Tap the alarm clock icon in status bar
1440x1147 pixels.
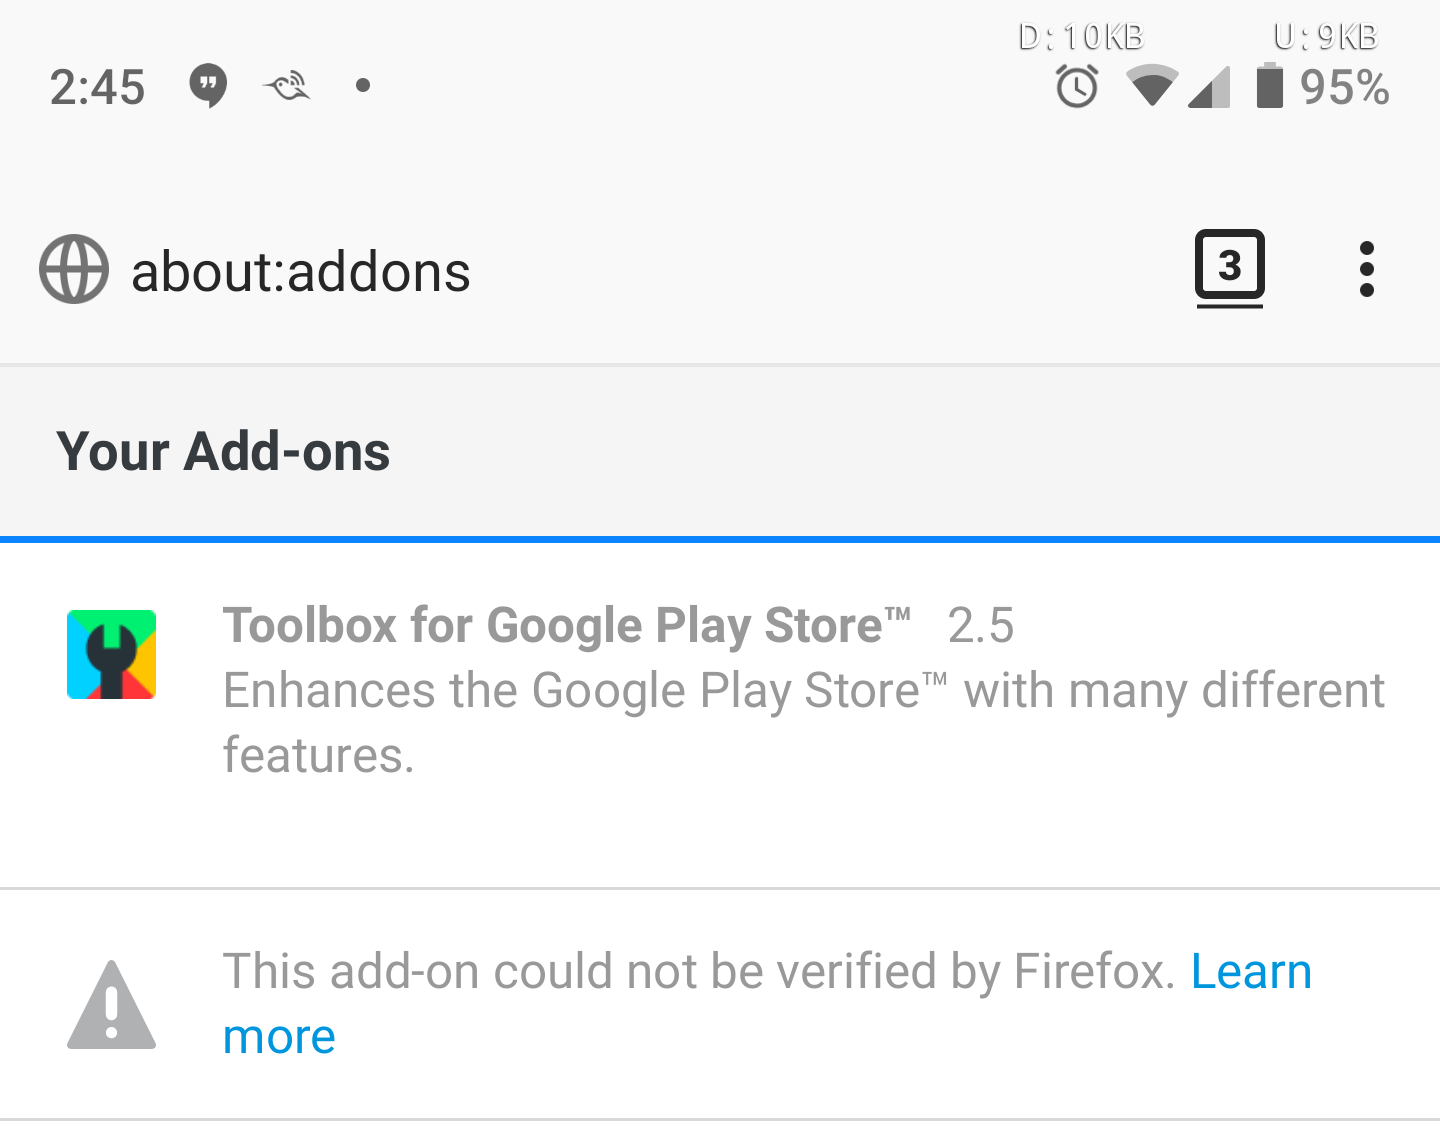(1076, 88)
